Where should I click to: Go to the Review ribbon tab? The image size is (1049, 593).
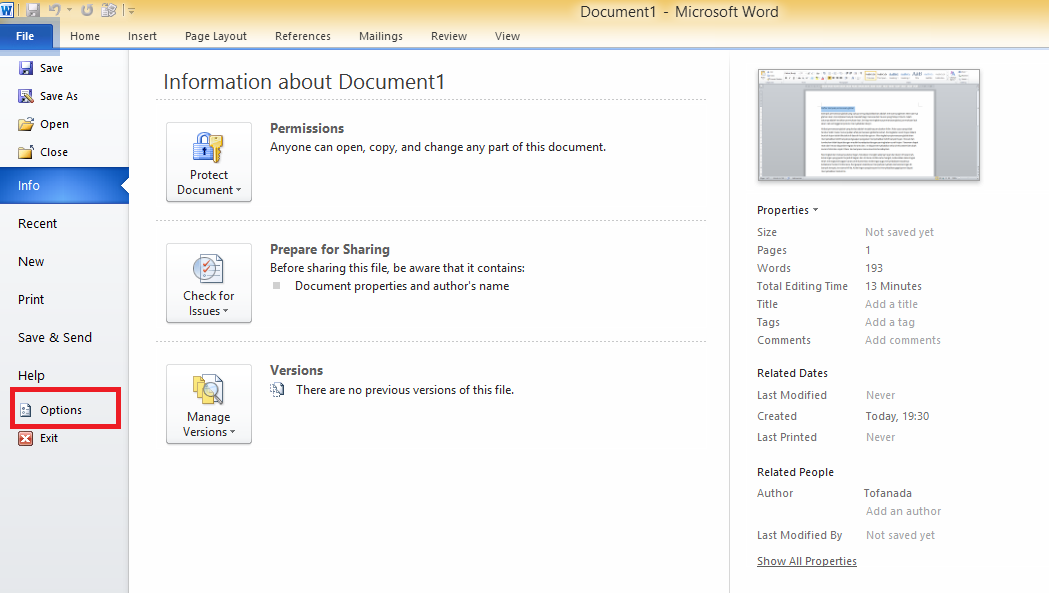pos(449,36)
